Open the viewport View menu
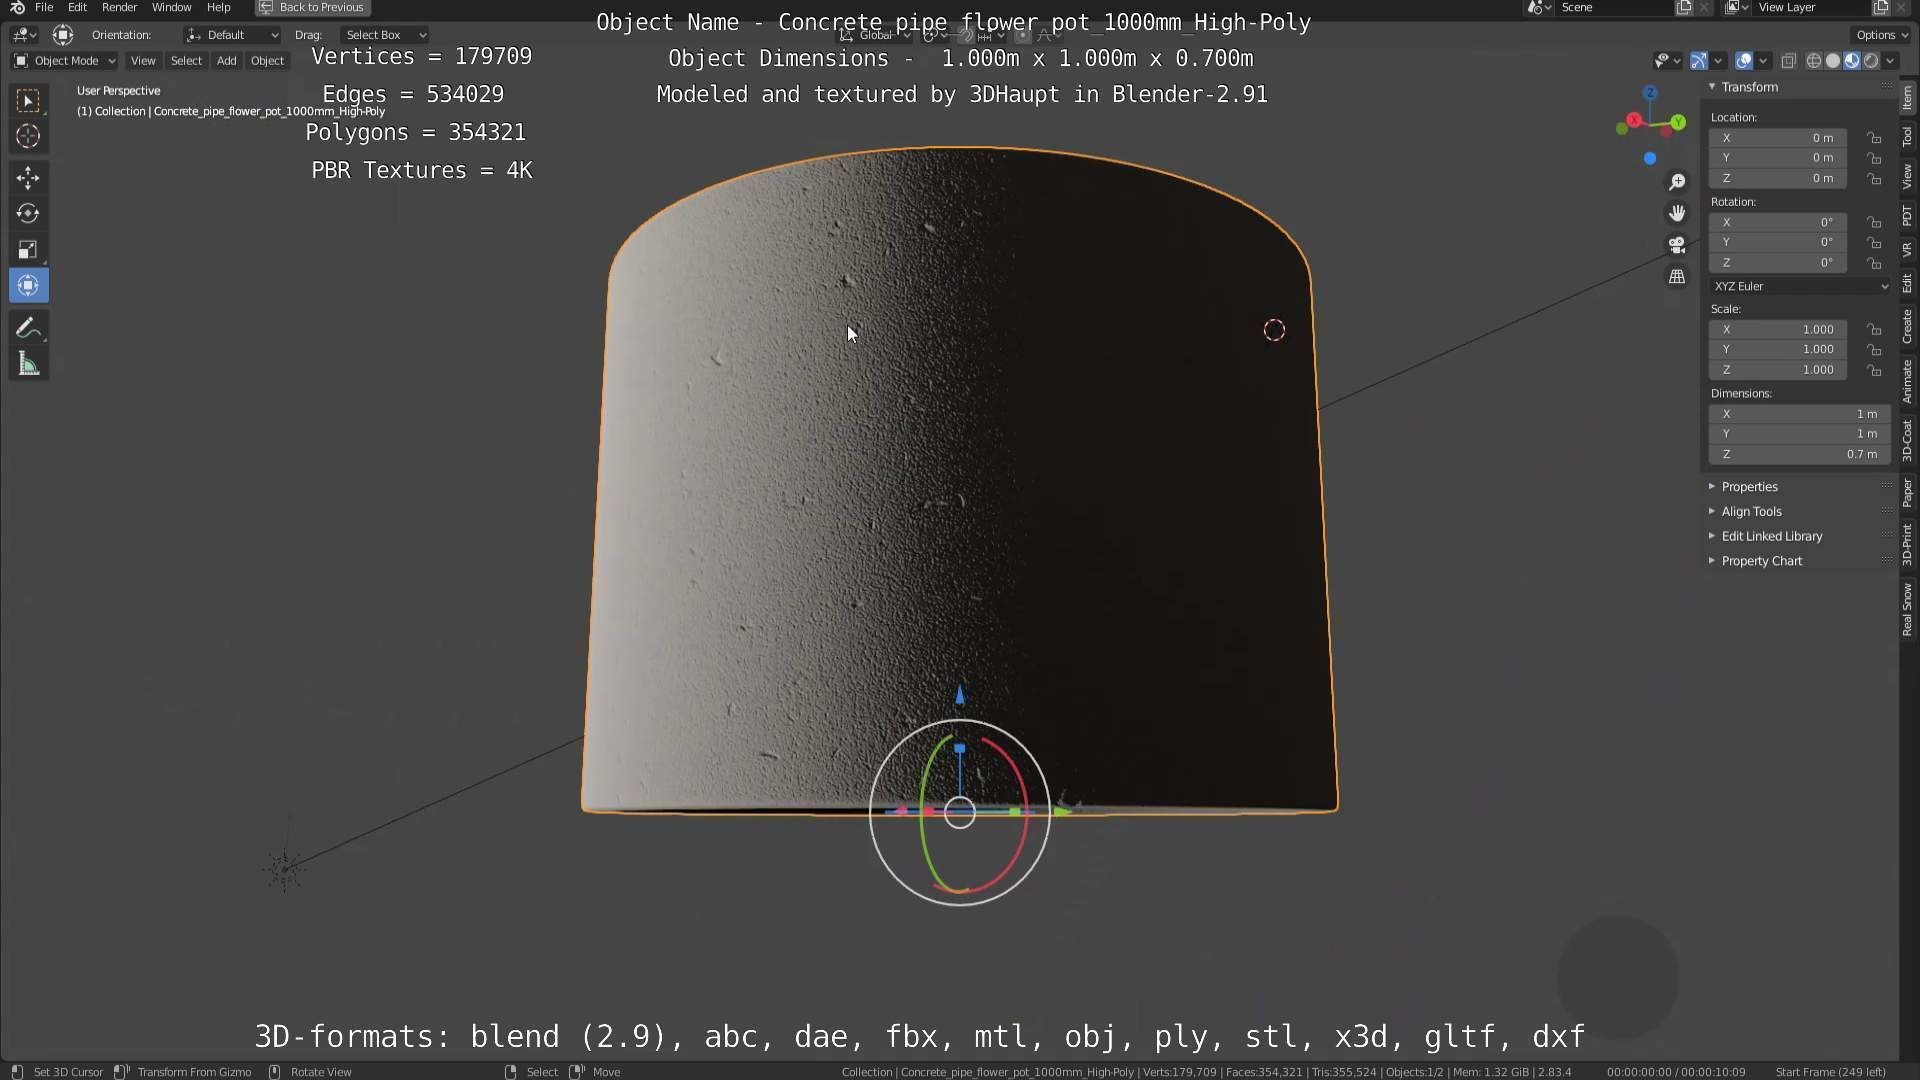This screenshot has height=1080, width=1920. (x=143, y=61)
